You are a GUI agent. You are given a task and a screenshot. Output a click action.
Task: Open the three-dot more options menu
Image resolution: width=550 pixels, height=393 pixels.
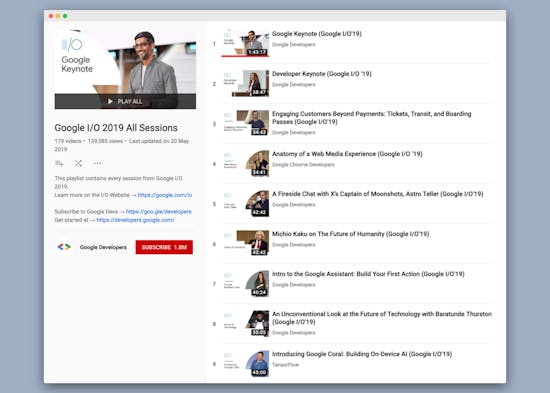(97, 163)
